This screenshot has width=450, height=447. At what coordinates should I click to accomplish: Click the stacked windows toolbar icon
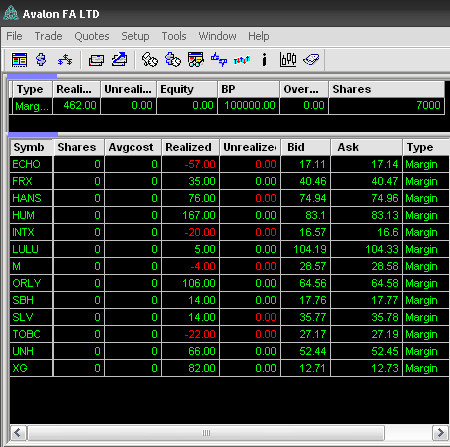(96, 60)
